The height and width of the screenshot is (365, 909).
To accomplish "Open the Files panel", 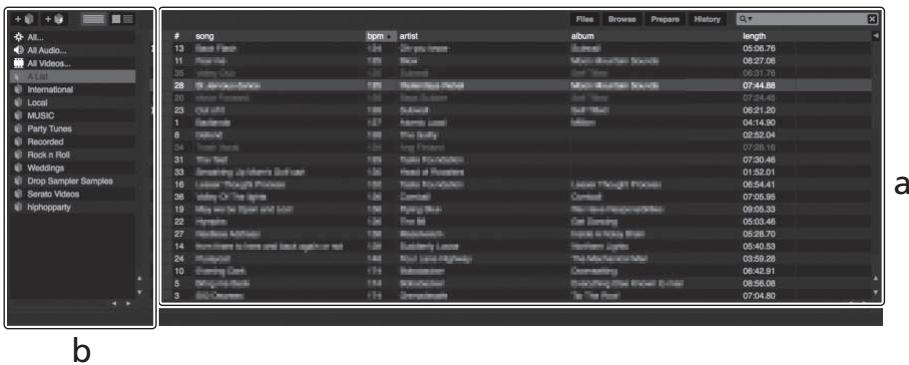I will (x=584, y=19).
